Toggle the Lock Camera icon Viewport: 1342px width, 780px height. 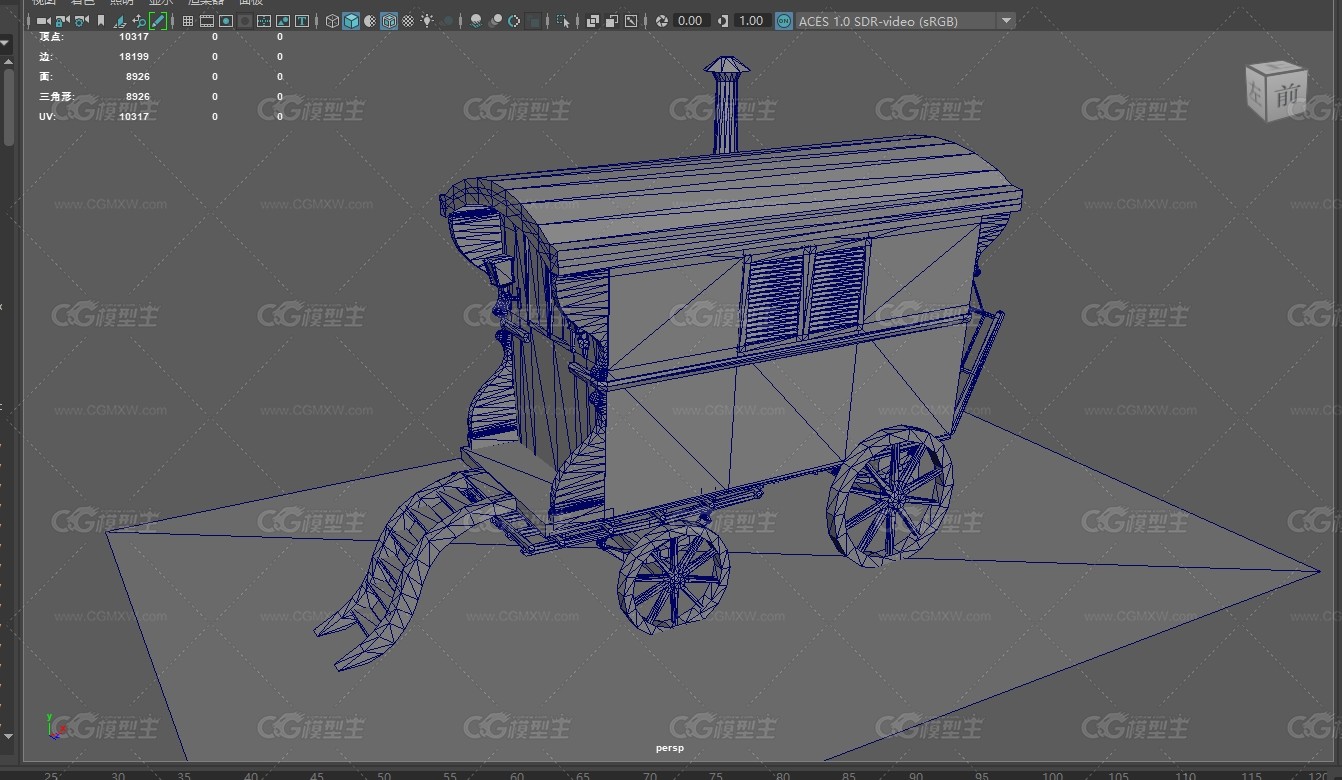(x=62, y=21)
